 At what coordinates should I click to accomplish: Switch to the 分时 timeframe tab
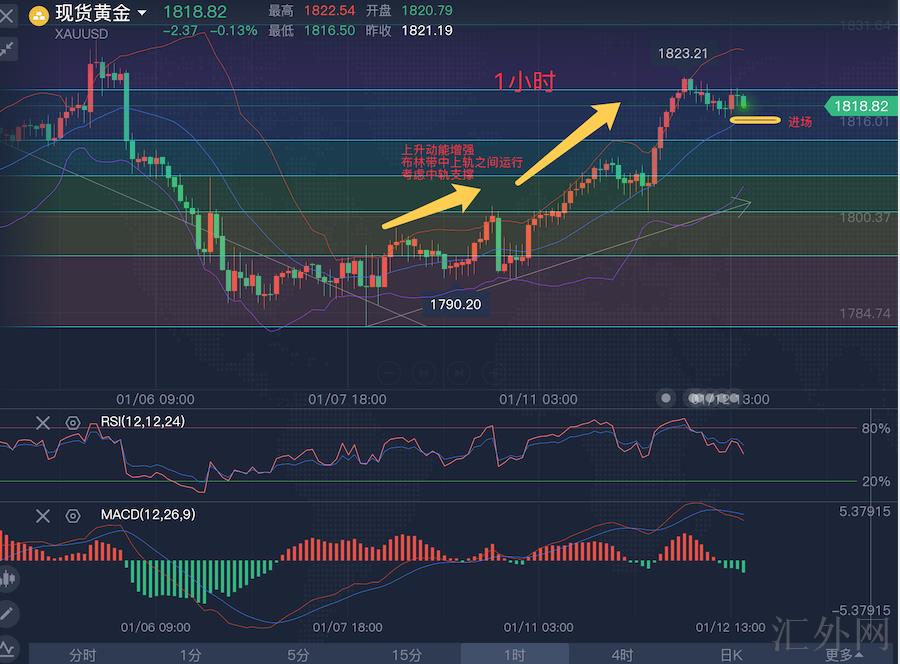click(x=83, y=655)
